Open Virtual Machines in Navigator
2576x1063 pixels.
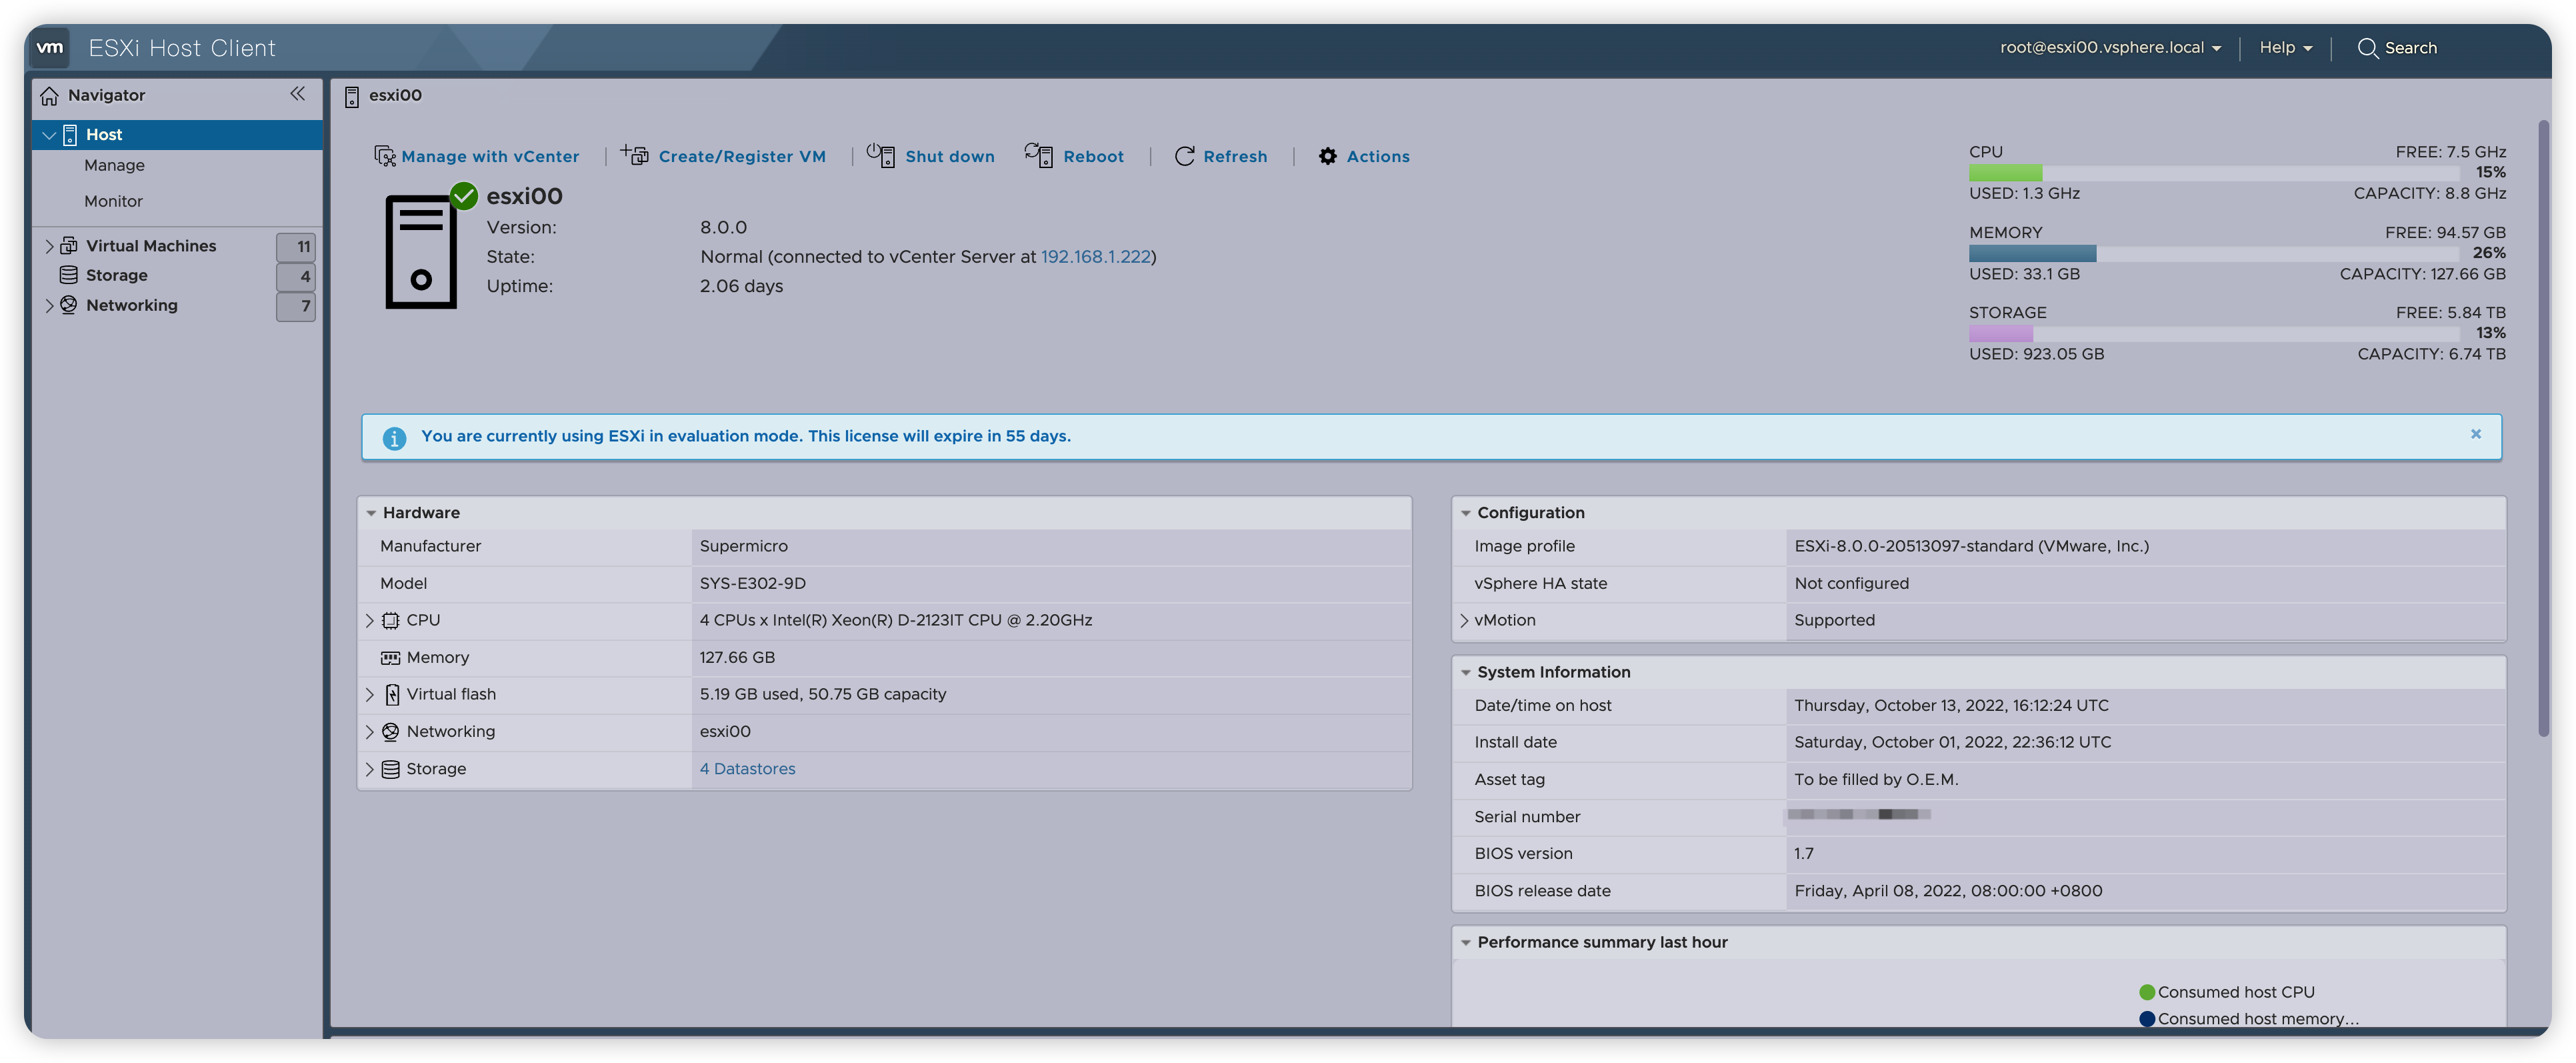[151, 246]
